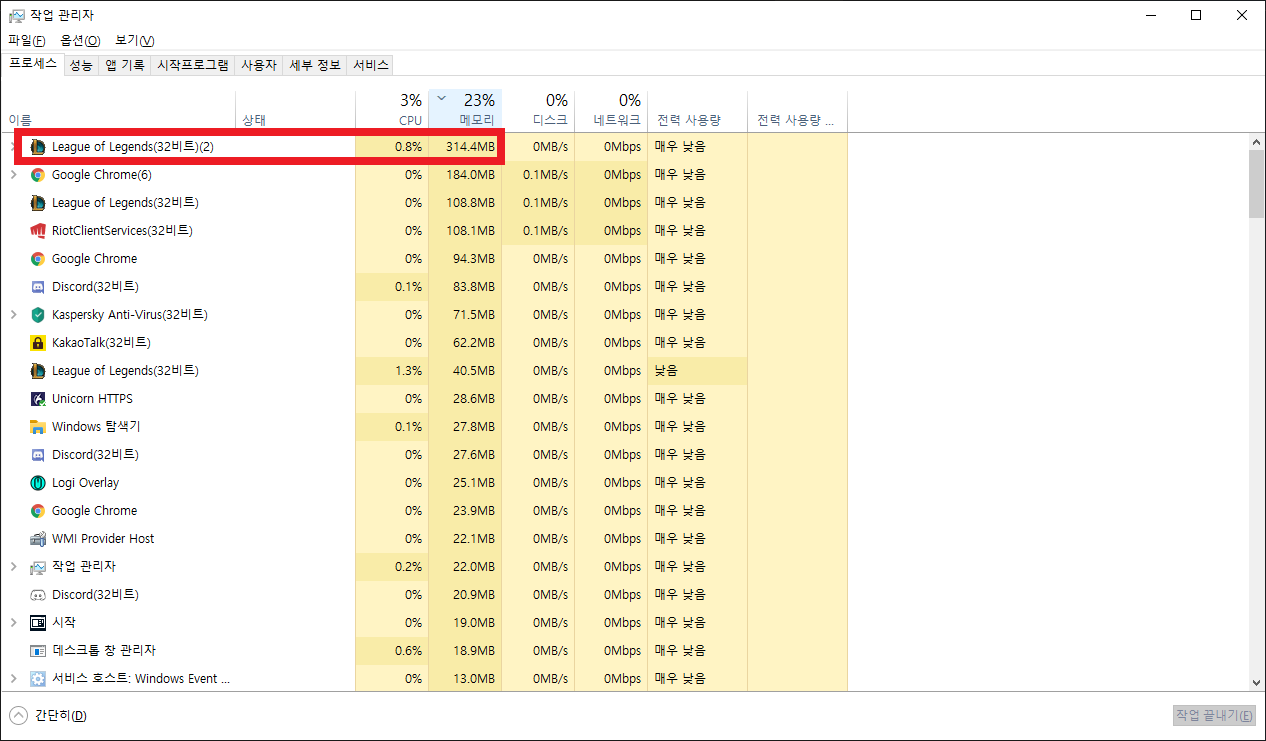Image resolution: width=1266 pixels, height=741 pixels.
Task: Click the 데스크톱 창 관리자 icon
Action: (38, 651)
